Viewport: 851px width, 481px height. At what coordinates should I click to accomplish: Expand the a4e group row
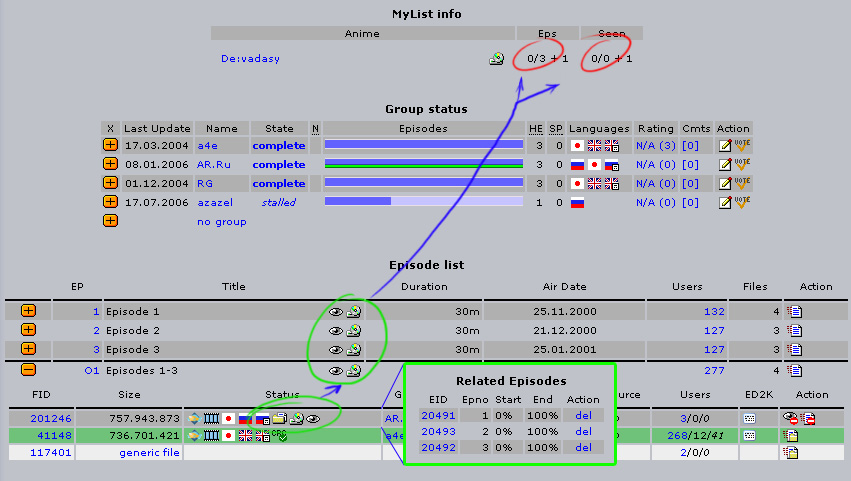tap(110, 145)
